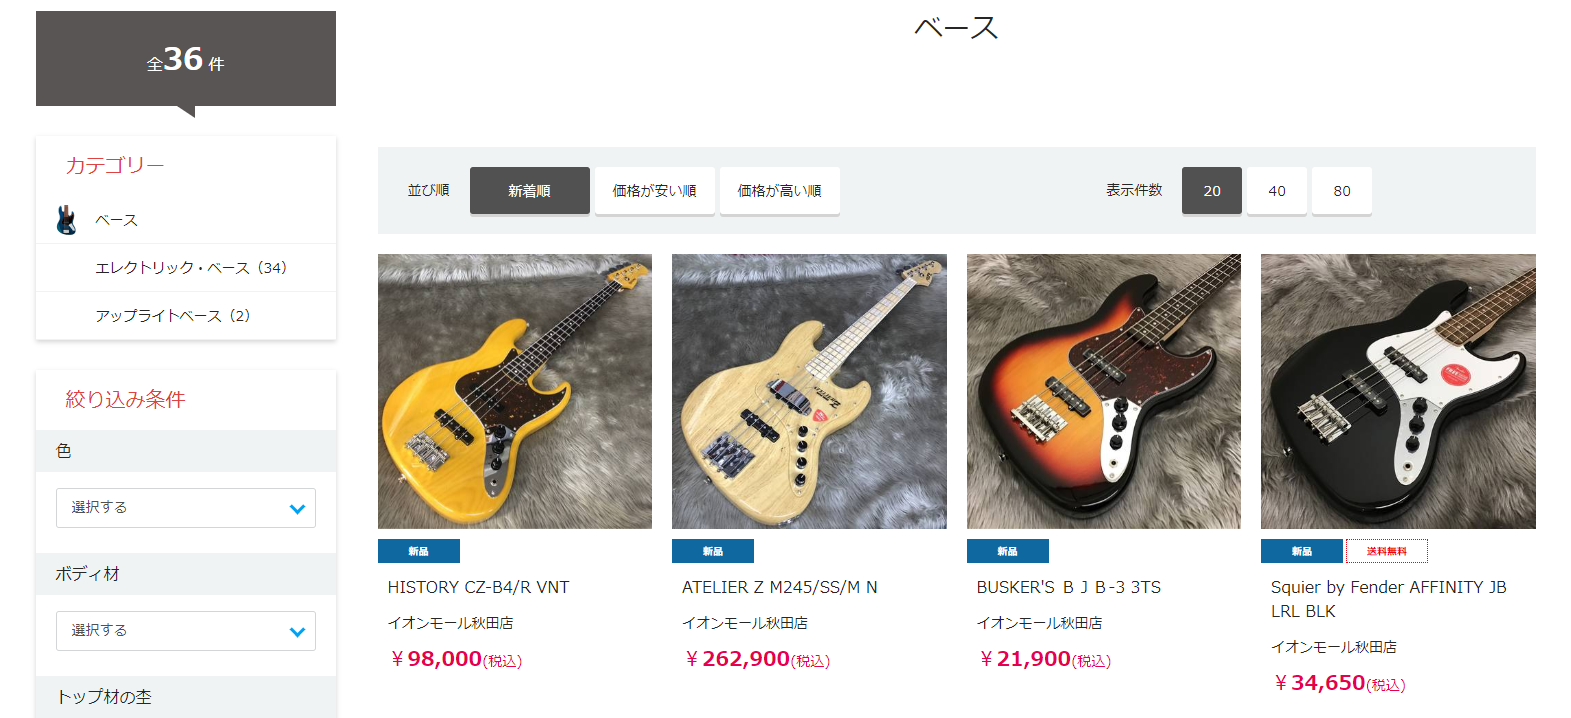
Task: Sort by 価格が高い順
Action: tap(780, 191)
